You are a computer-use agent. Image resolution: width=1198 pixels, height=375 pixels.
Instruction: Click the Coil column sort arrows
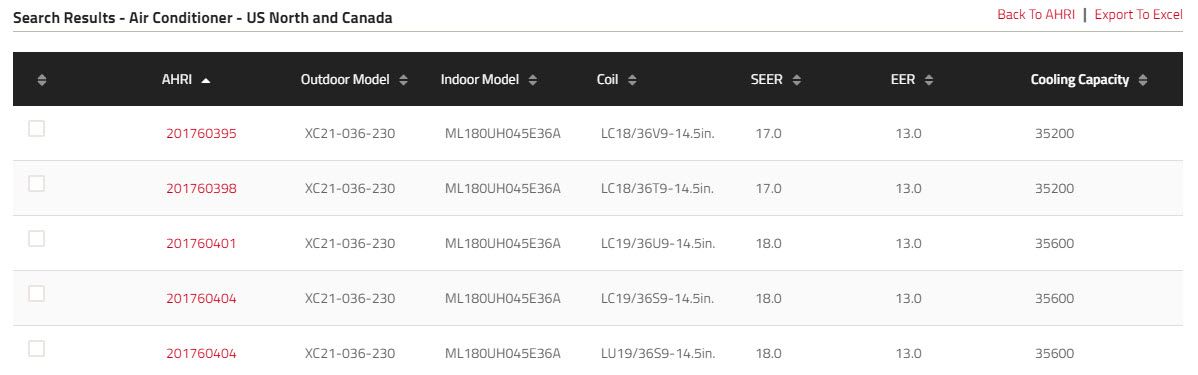click(632, 80)
